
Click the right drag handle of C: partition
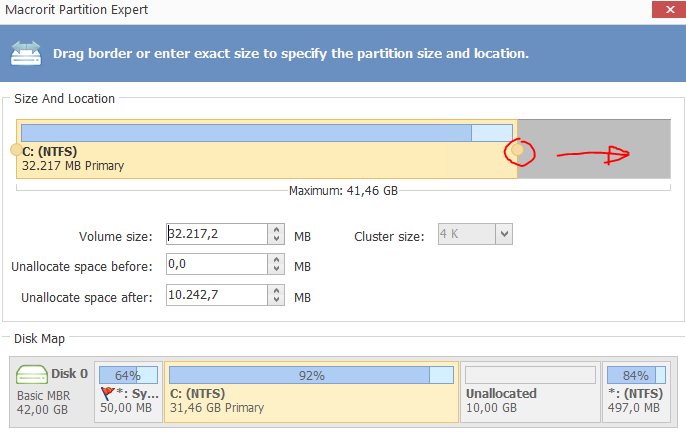pos(518,150)
